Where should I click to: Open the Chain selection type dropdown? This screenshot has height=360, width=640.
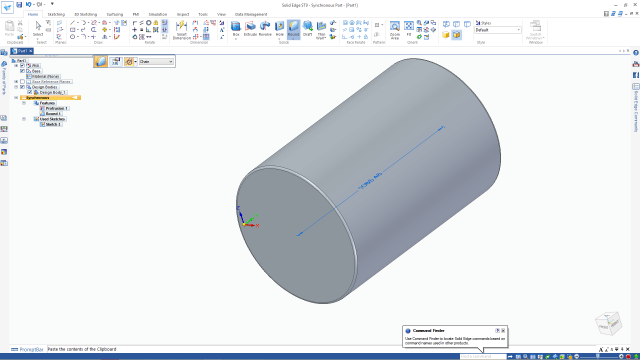pyautogui.click(x=156, y=62)
